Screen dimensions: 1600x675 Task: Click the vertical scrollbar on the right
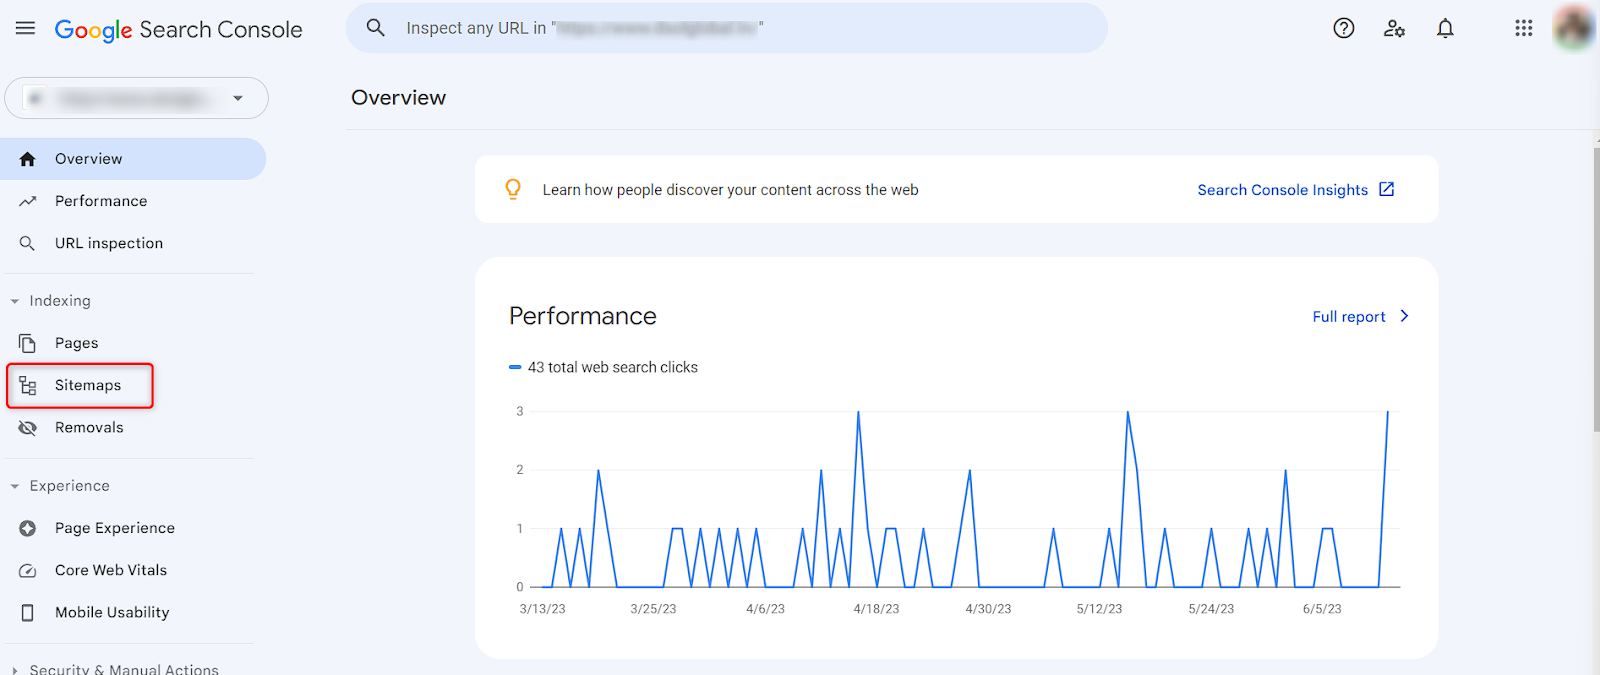click(1596, 290)
